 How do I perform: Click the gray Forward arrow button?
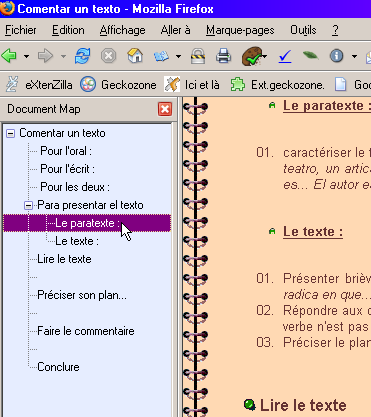pos(46,56)
